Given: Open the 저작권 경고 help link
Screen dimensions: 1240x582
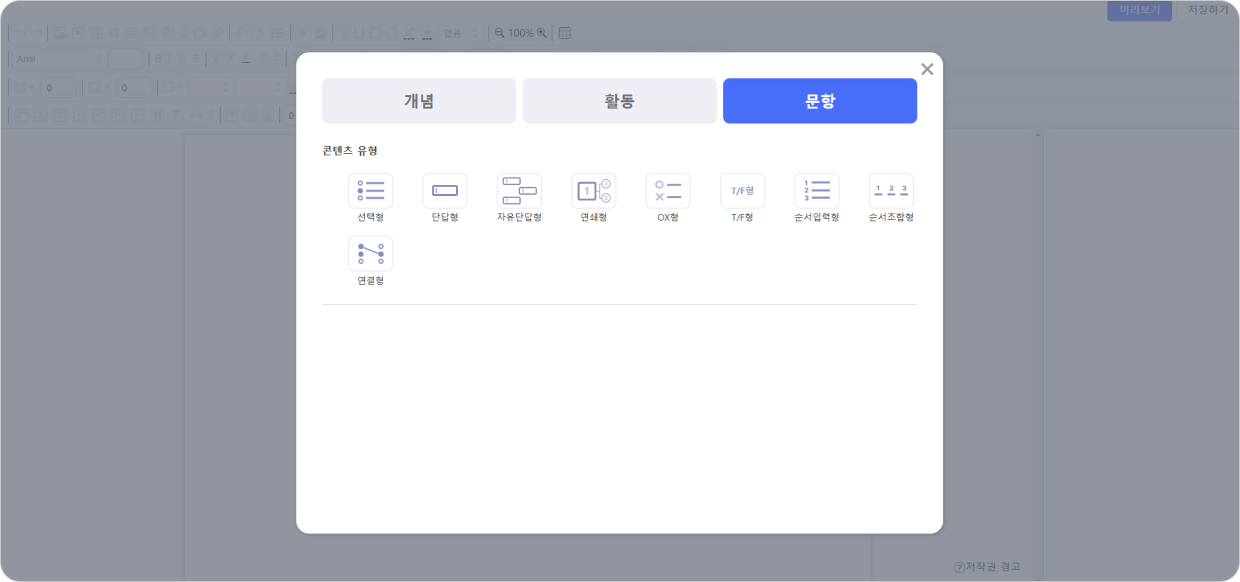Looking at the screenshot, I should (x=986, y=567).
